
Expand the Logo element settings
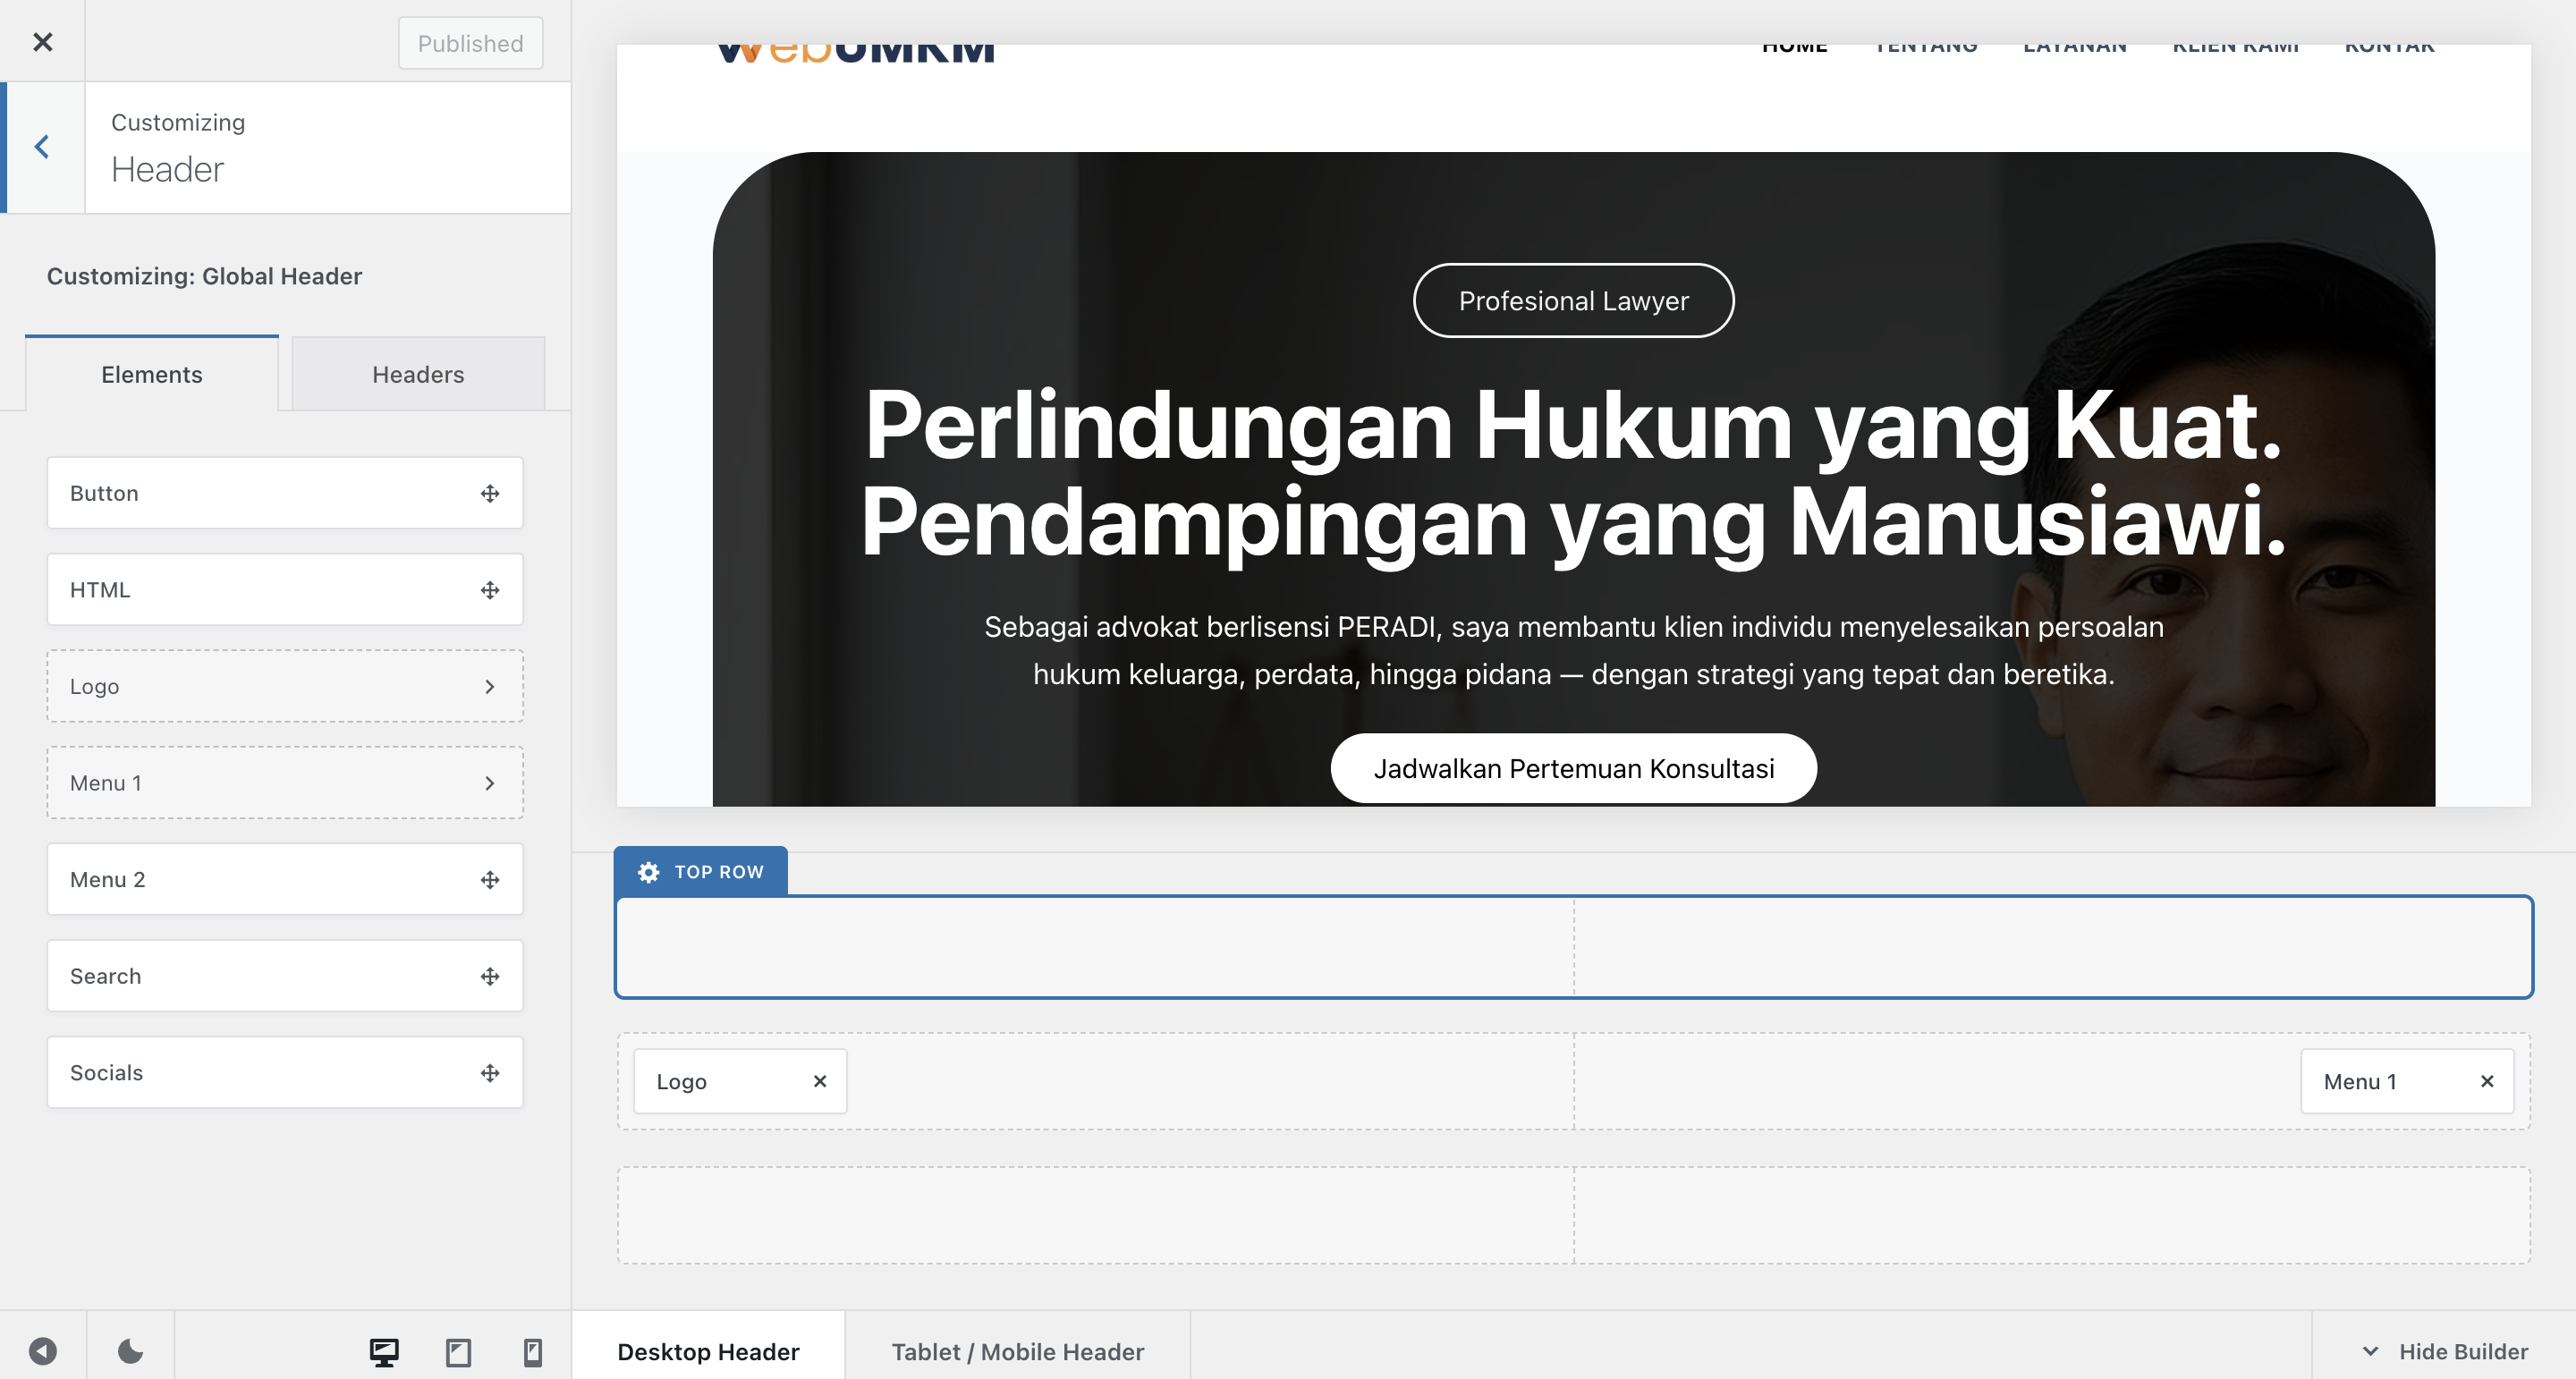490,686
